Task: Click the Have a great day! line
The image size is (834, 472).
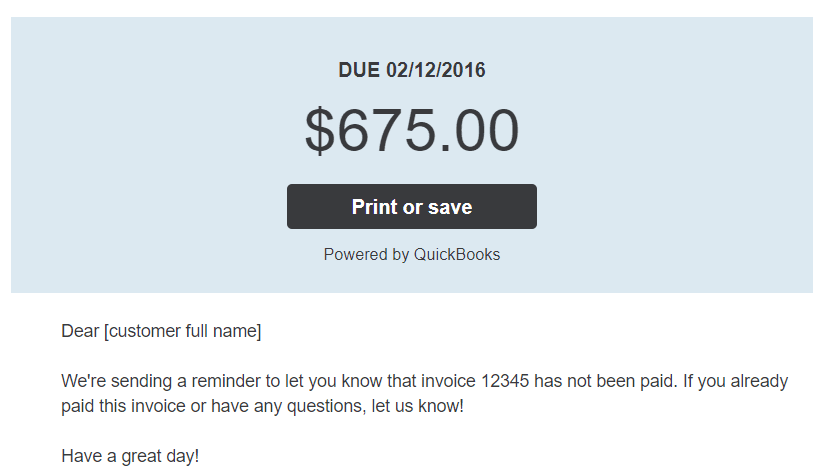Action: [x=130, y=456]
